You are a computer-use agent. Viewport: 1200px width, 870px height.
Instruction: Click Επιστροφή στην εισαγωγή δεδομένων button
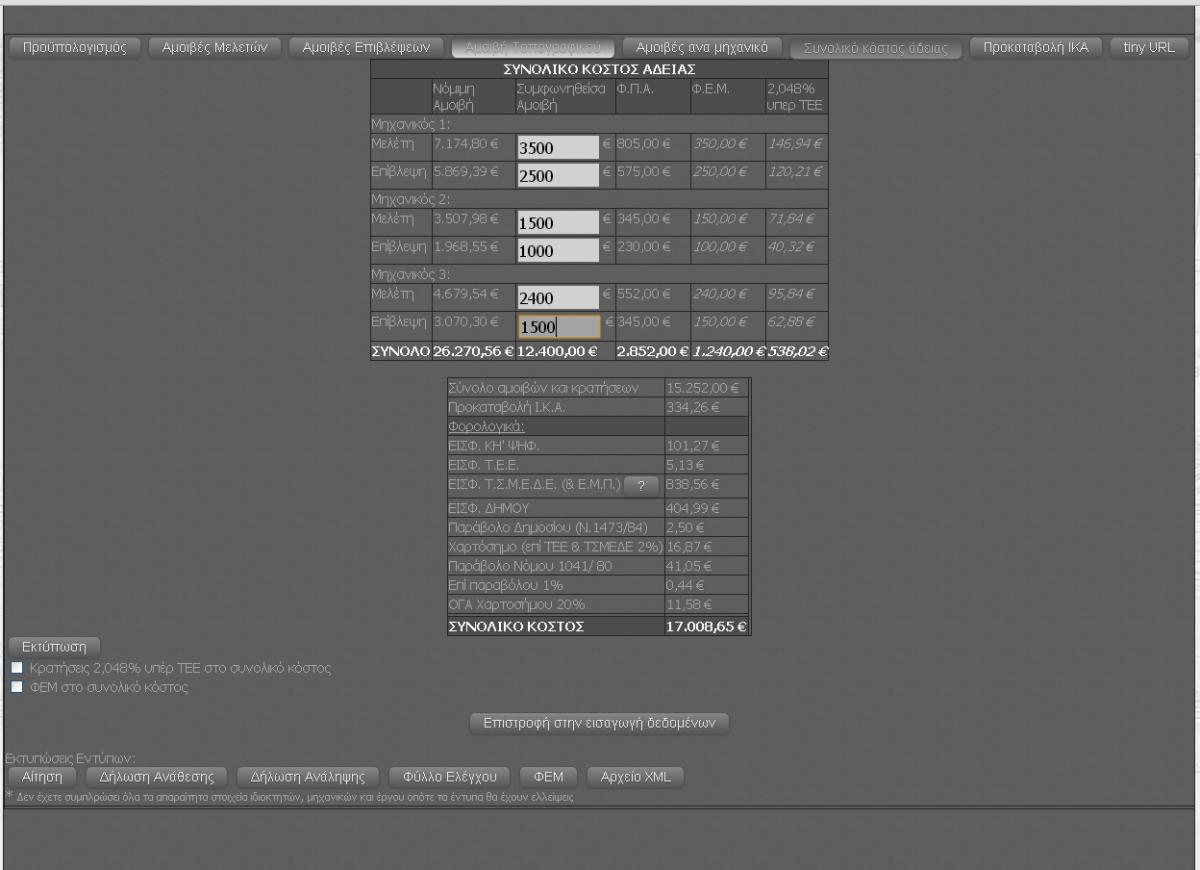[599, 723]
